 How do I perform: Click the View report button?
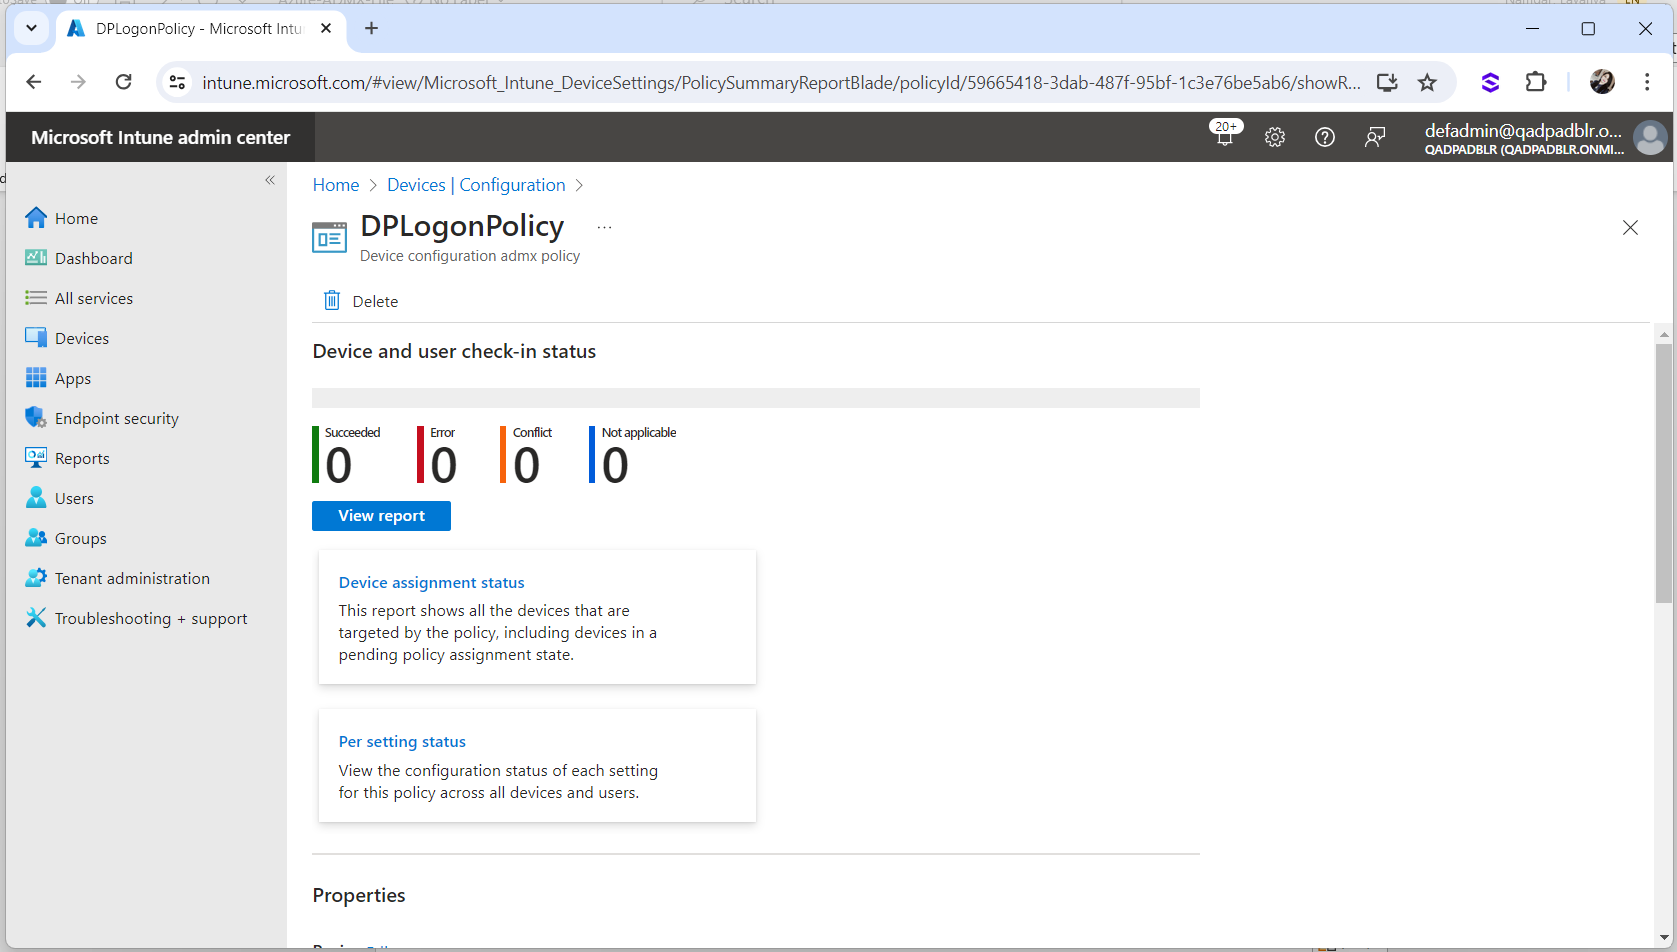(381, 516)
